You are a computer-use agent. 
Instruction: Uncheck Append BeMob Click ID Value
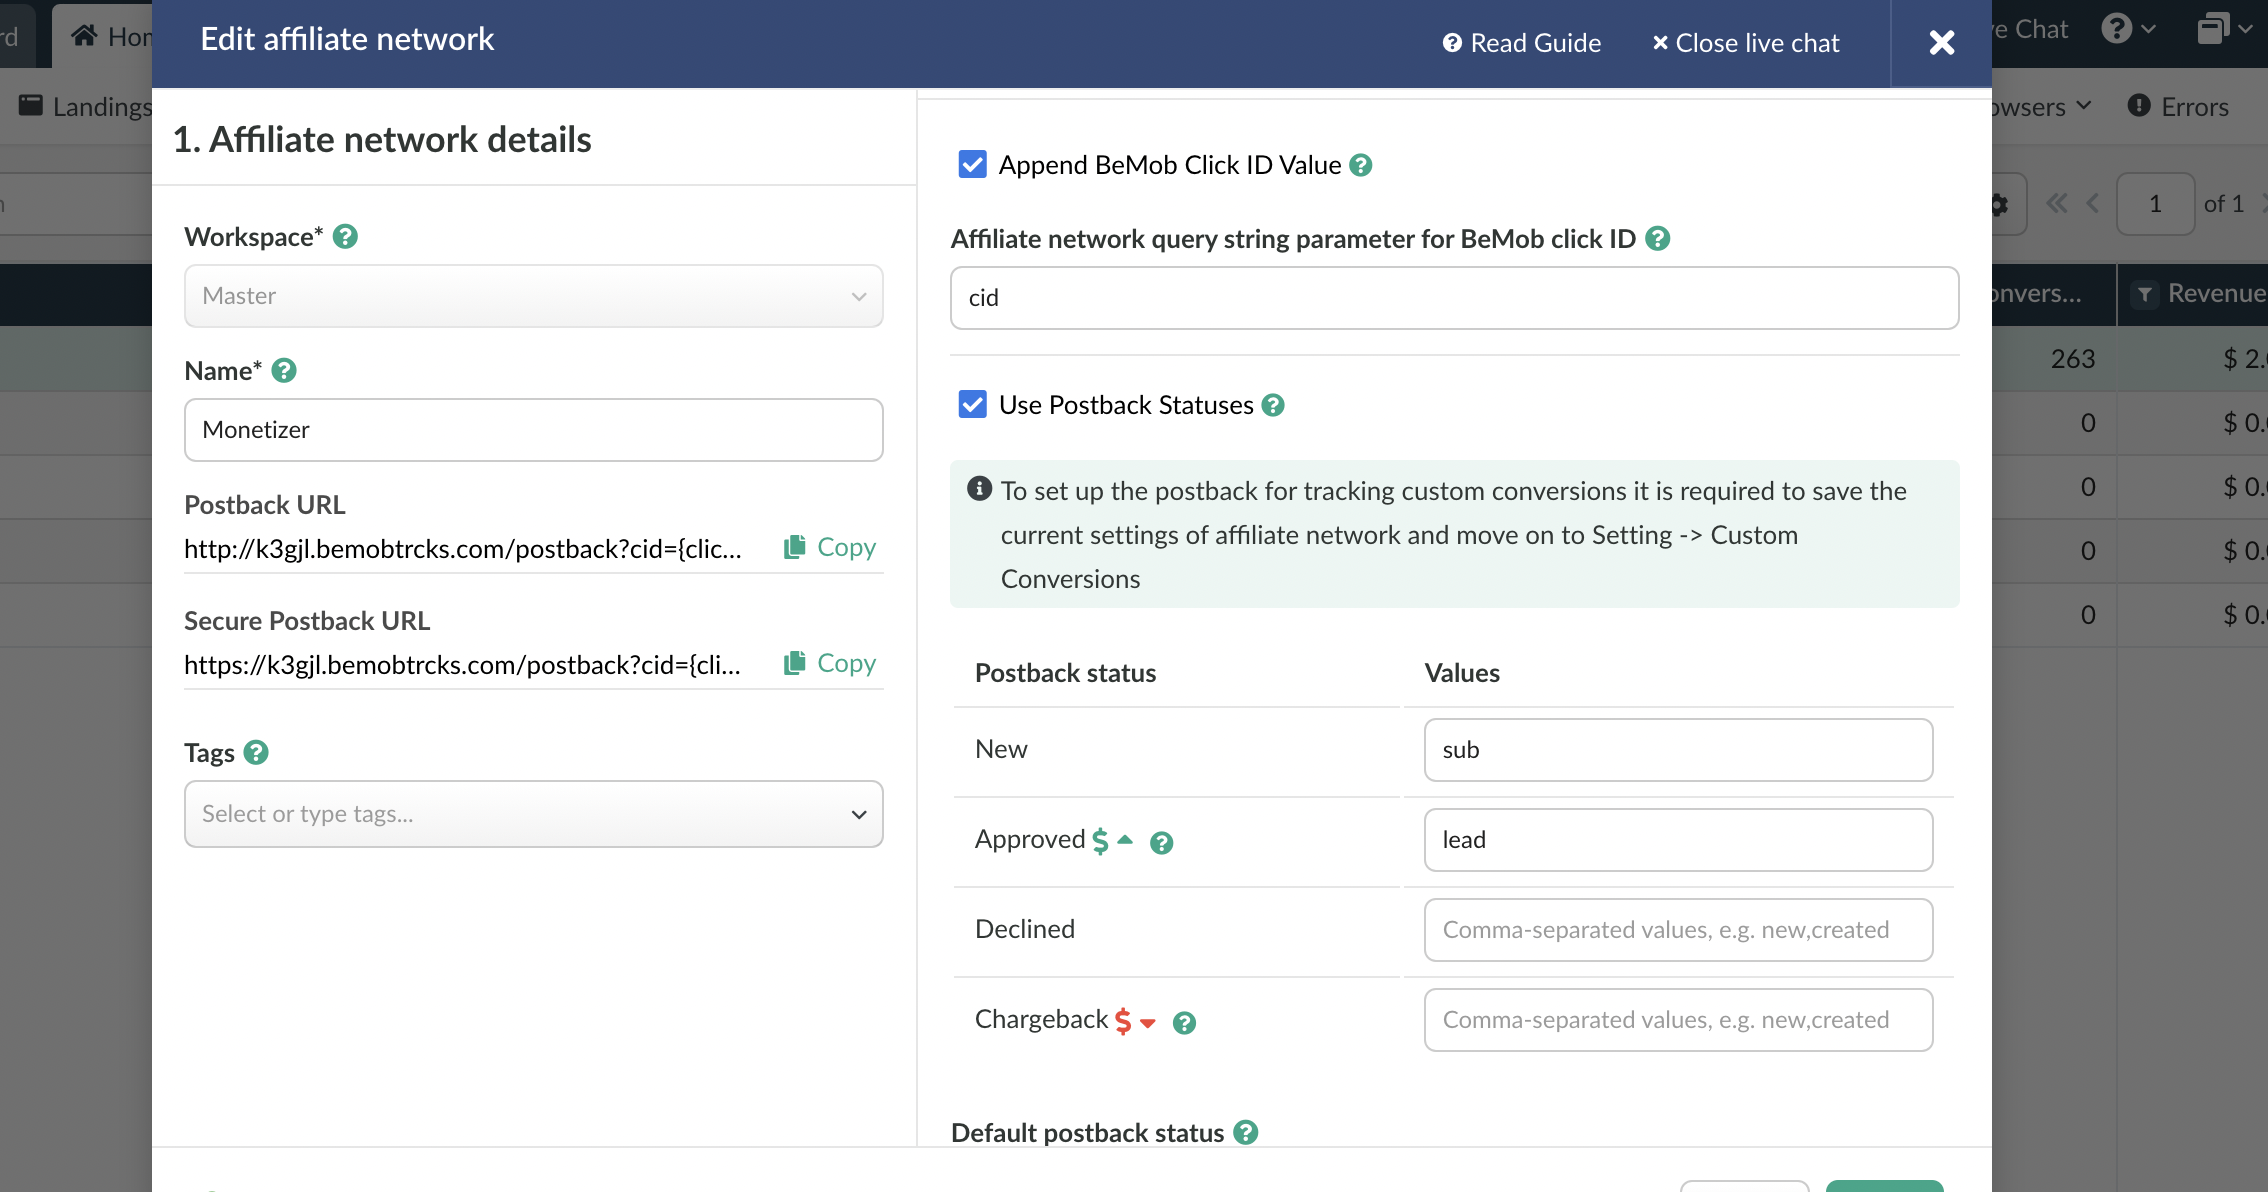tap(972, 164)
